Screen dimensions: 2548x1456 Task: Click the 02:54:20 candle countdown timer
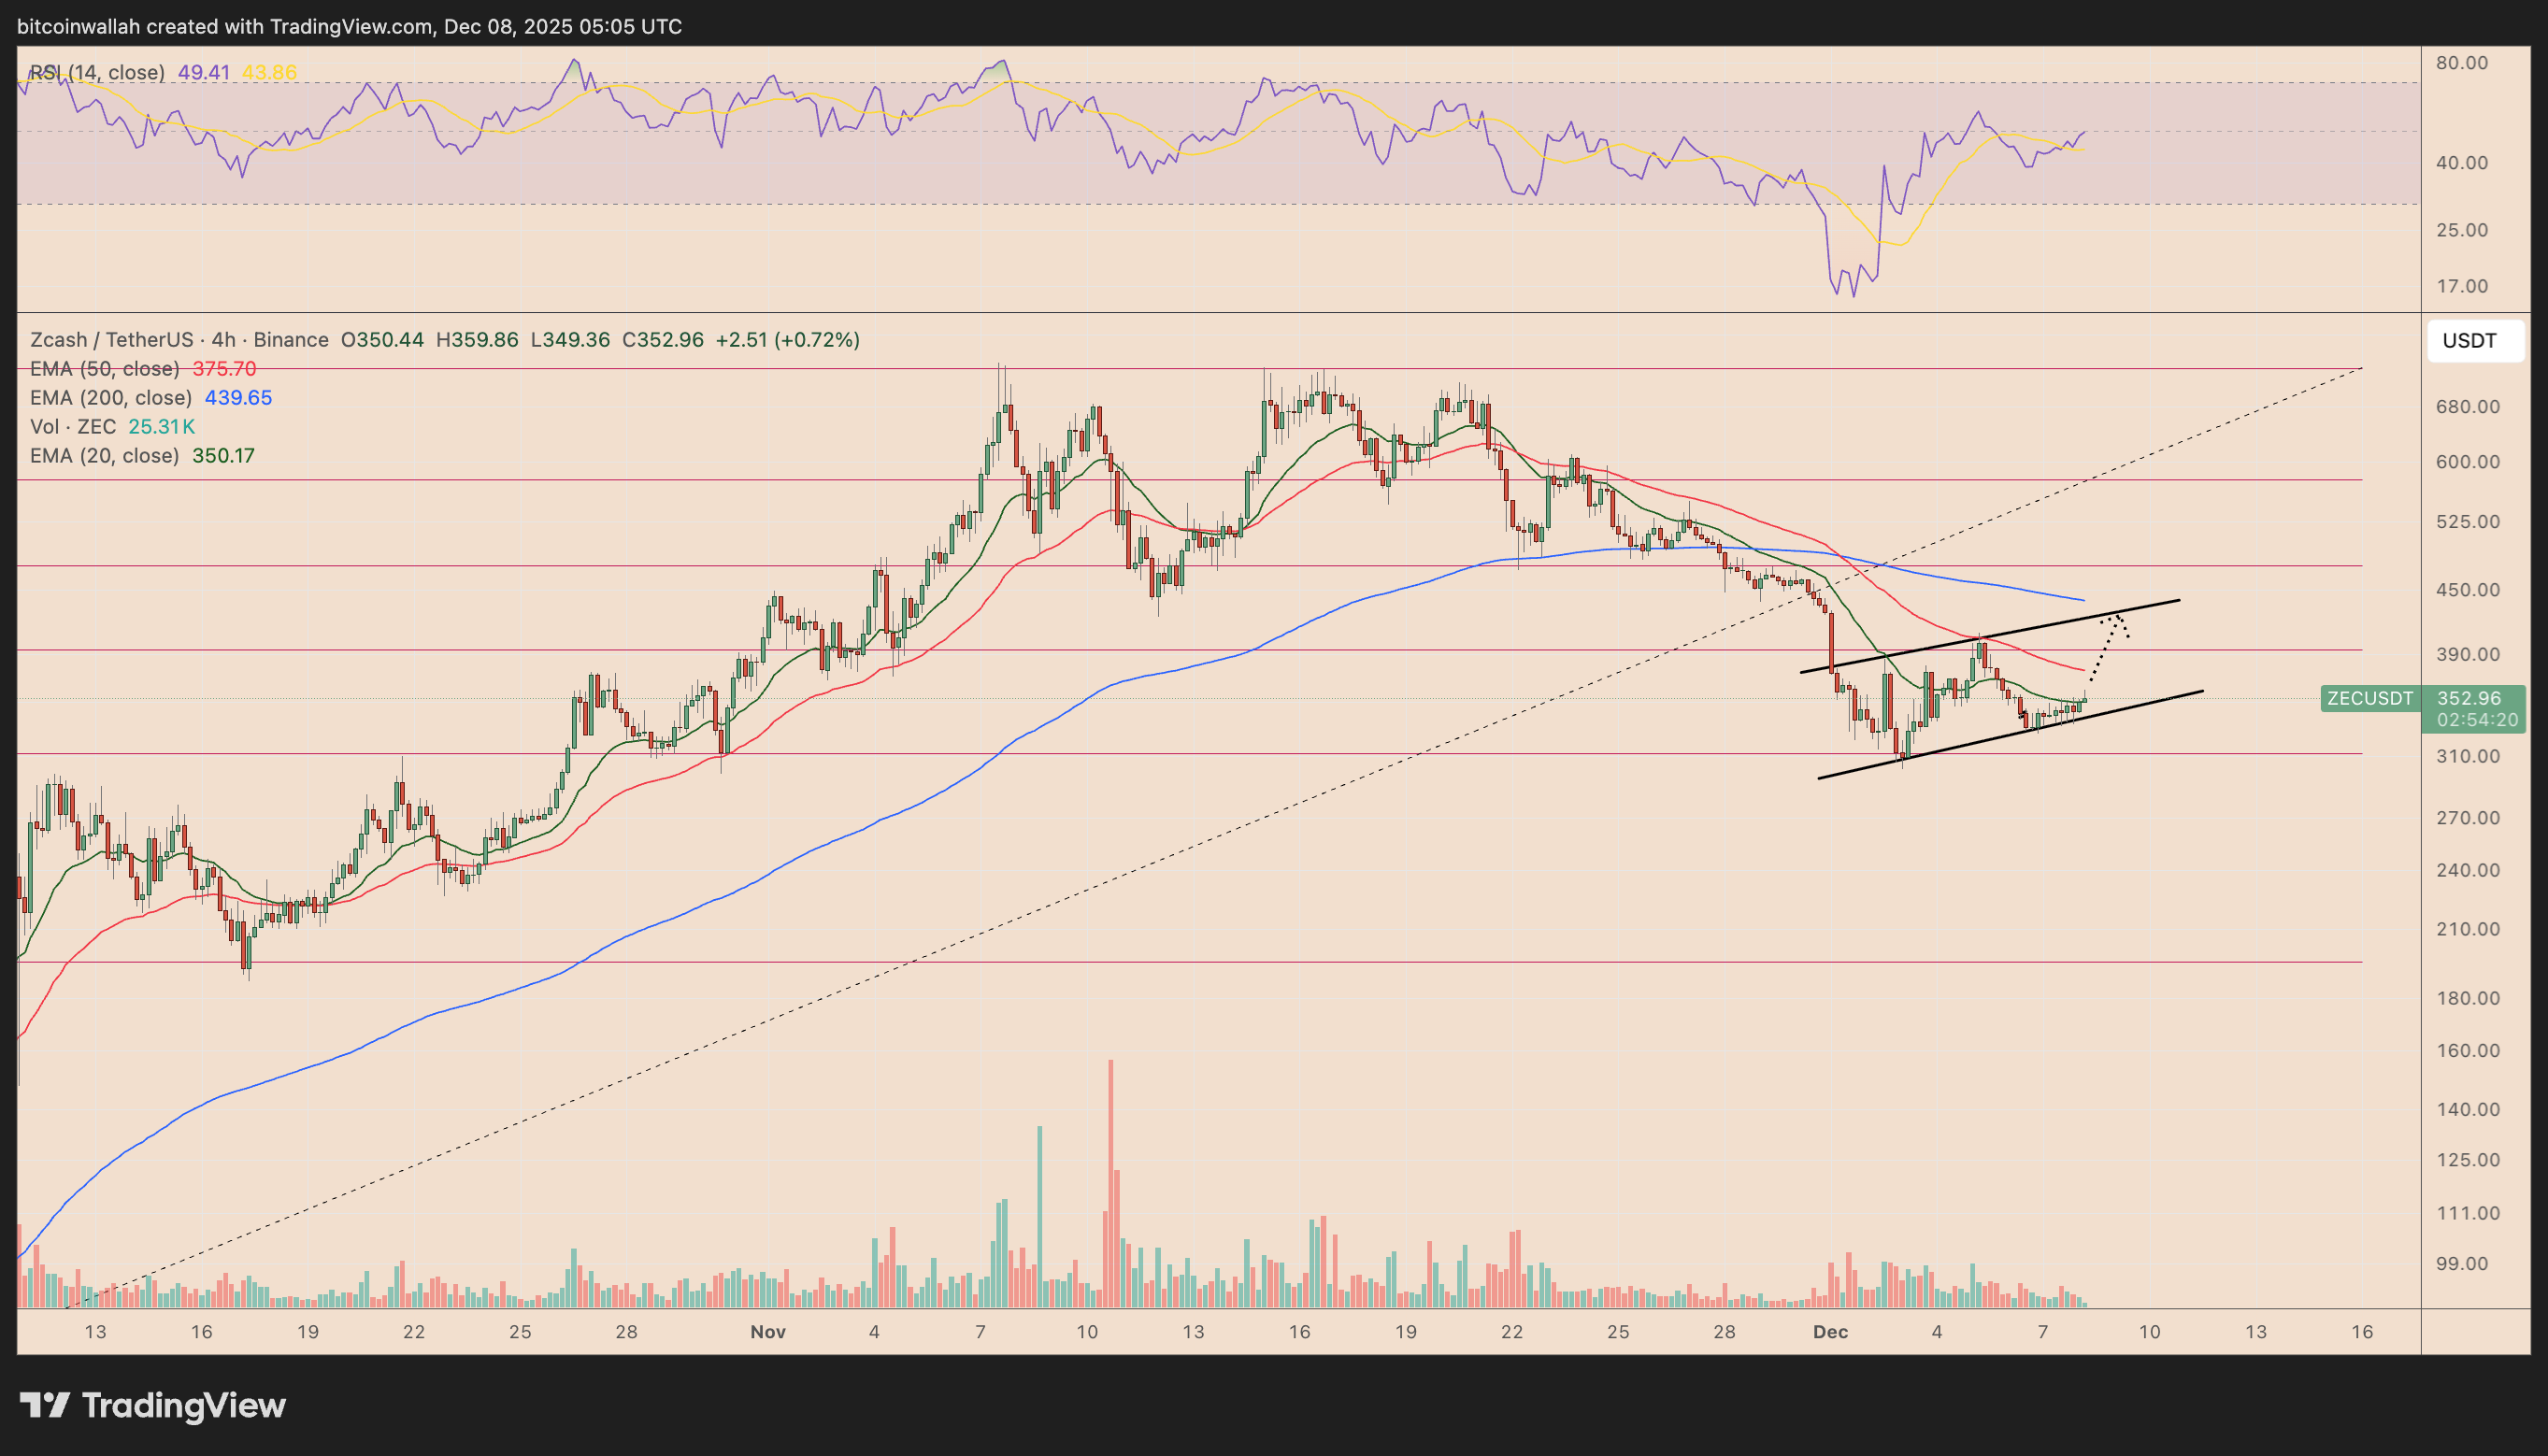(x=2476, y=720)
